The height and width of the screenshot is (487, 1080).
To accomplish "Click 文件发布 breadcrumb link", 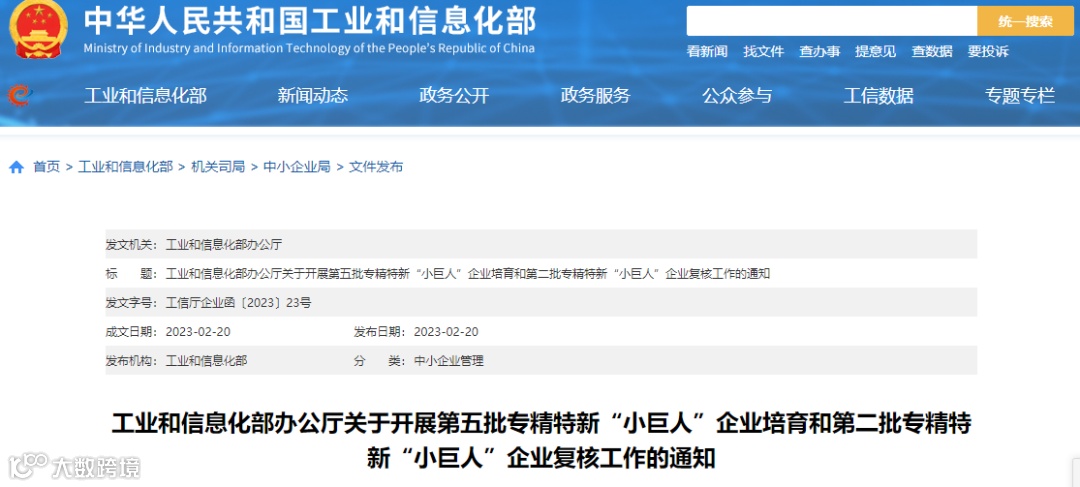I will 376,167.
